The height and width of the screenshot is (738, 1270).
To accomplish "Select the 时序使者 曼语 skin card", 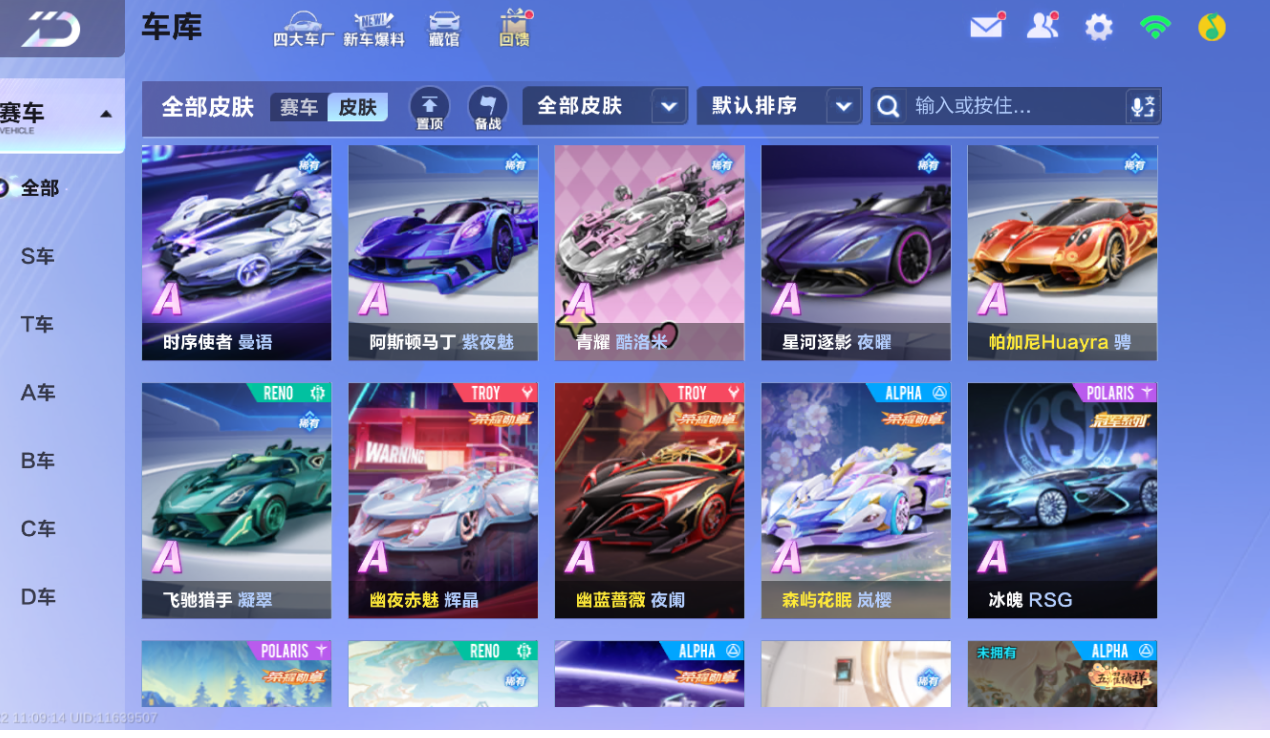I will coord(236,253).
